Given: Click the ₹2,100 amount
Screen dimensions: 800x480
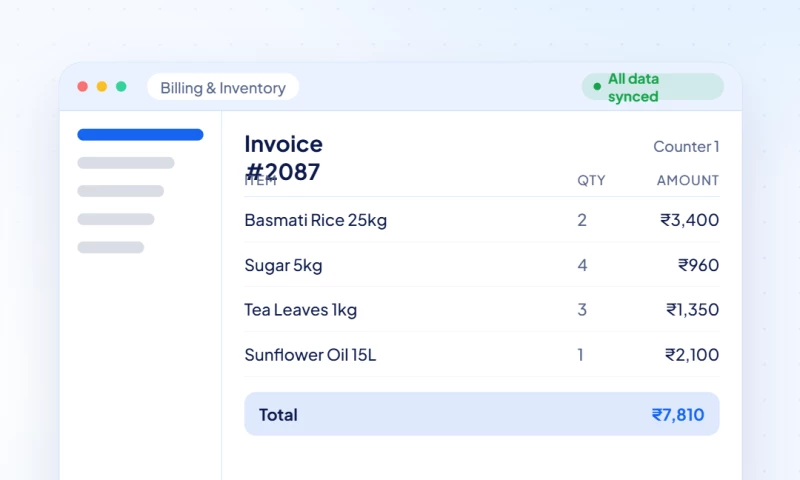Looking at the screenshot, I should pyautogui.click(x=692, y=355).
